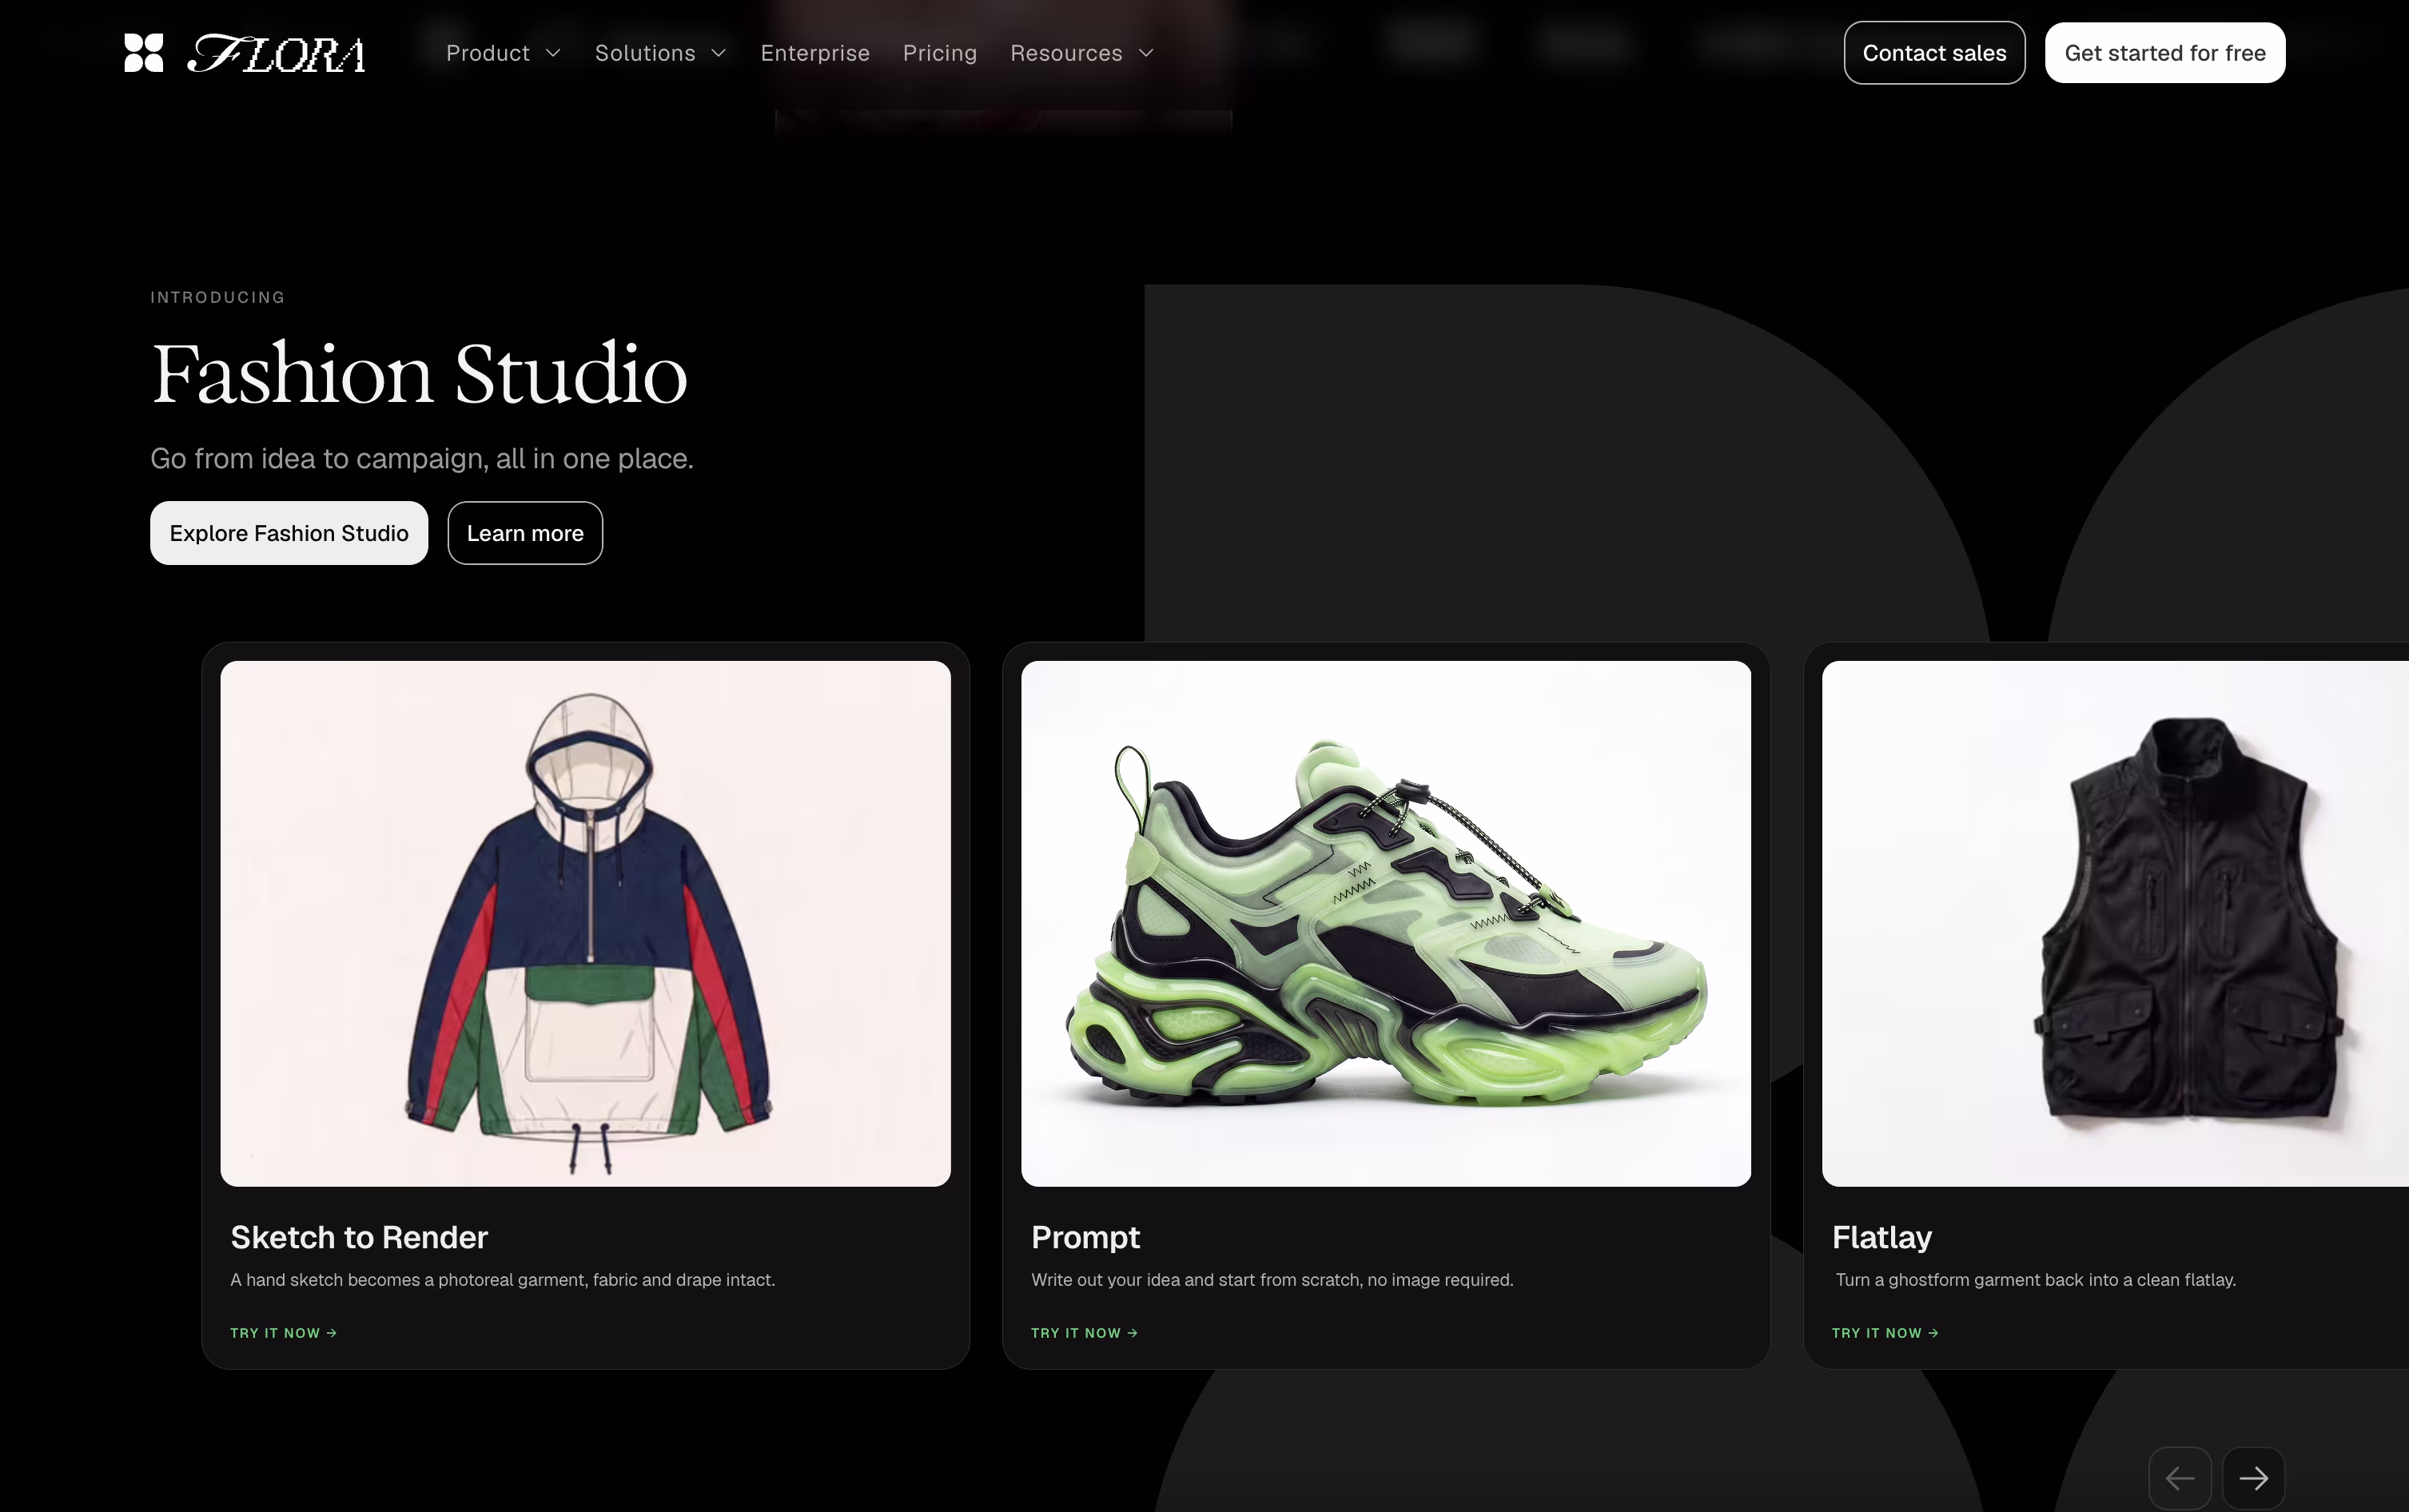Click Get started for free
Viewport: 2409px width, 1512px height.
[2165, 53]
